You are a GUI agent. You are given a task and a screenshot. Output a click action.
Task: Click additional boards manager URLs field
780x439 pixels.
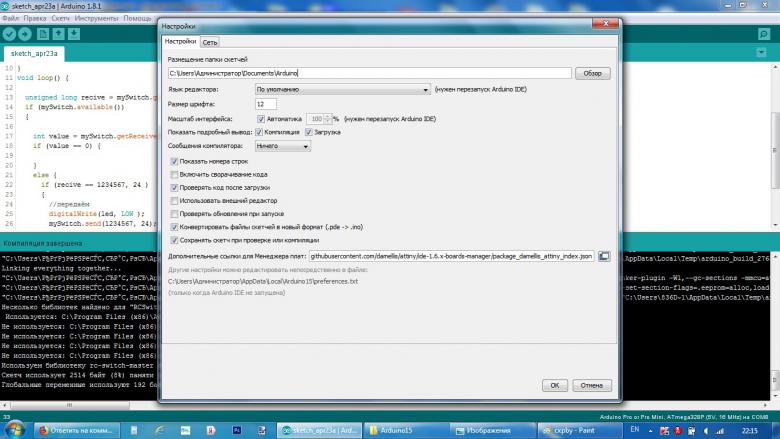click(451, 256)
